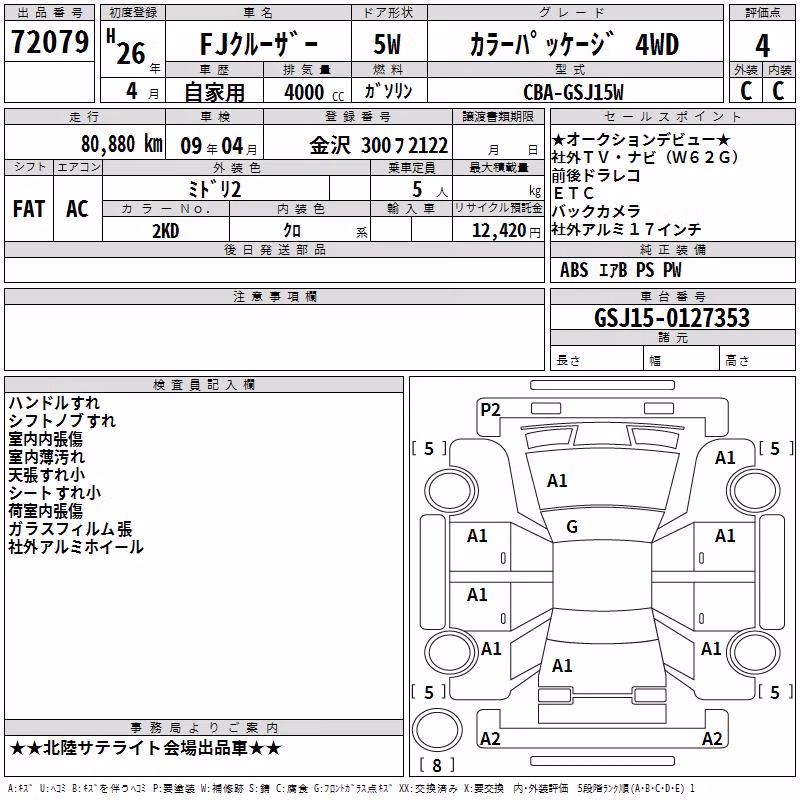Click 評価点 header label
The width and height of the screenshot is (800, 800).
(762, 13)
